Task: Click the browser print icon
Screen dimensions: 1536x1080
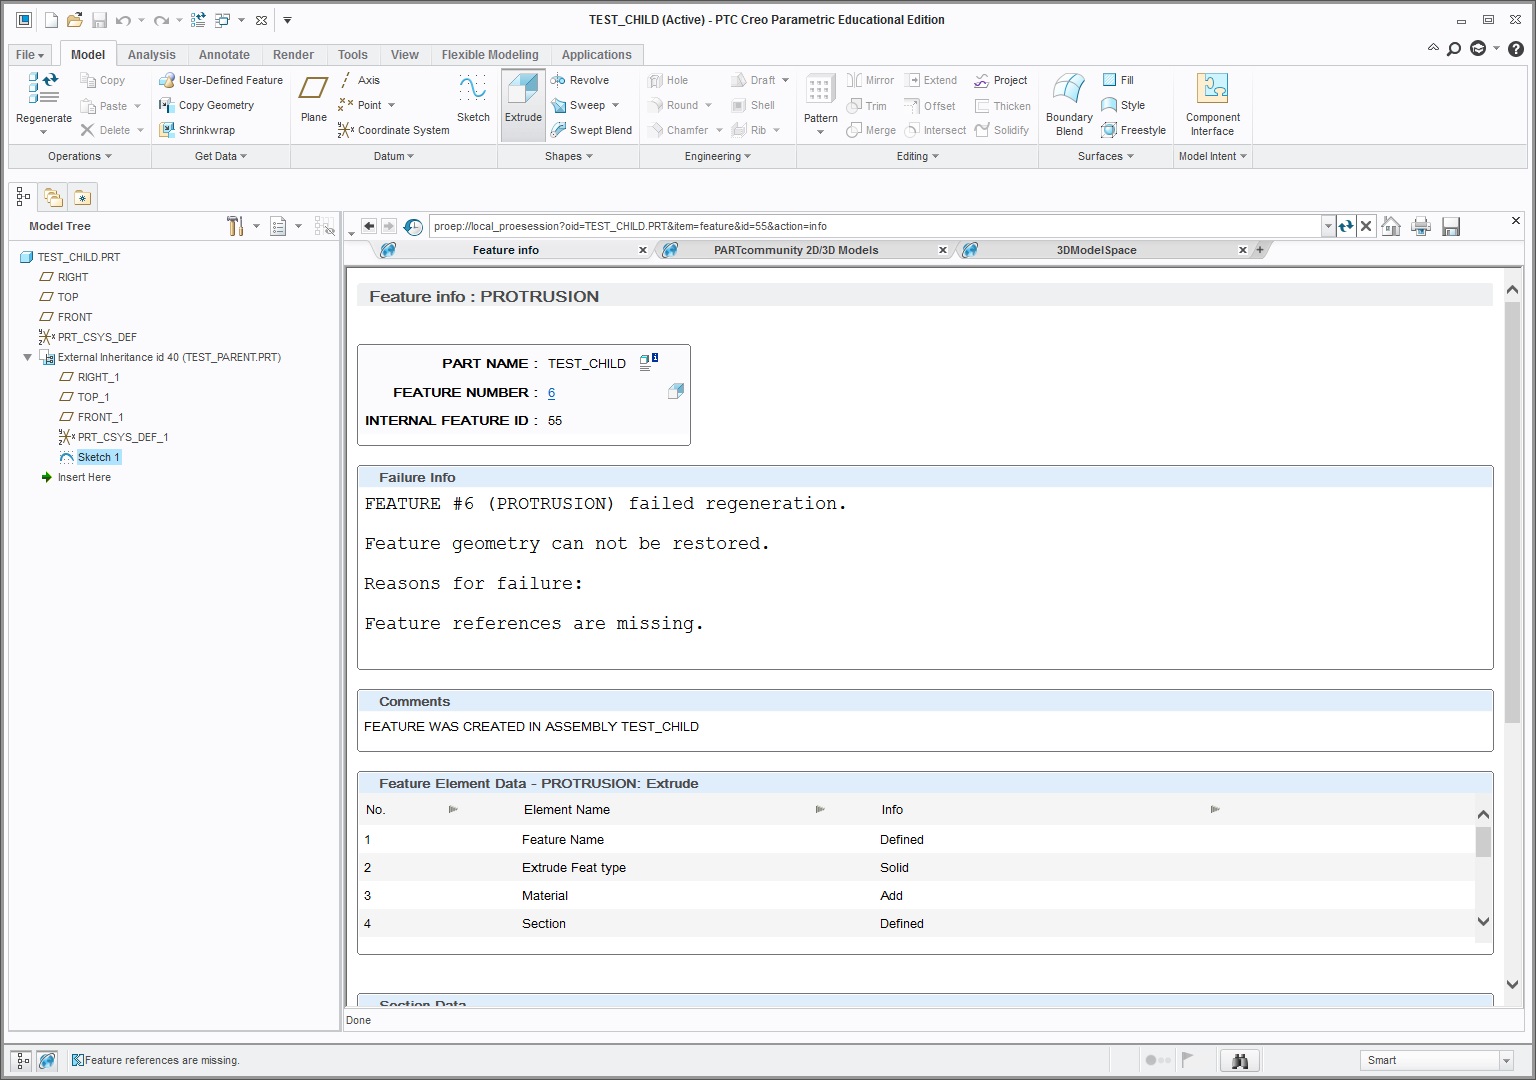Action: pyautogui.click(x=1421, y=226)
